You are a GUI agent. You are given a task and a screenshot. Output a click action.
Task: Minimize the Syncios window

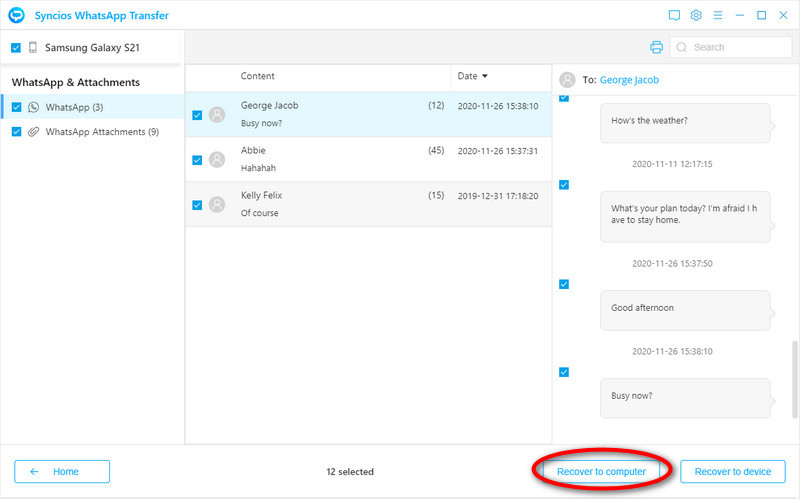[x=739, y=15]
